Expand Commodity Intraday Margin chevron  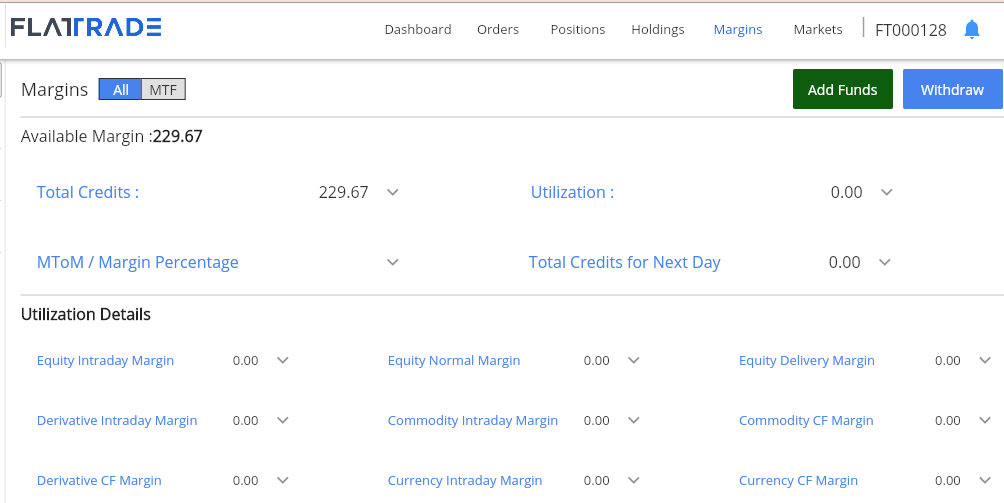pyautogui.click(x=633, y=420)
